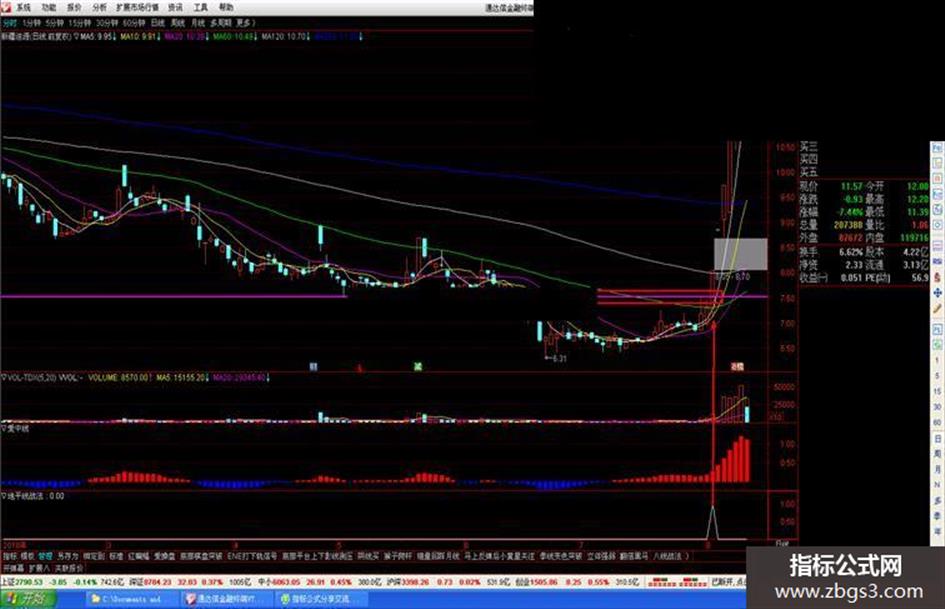Select the 季 sidebar period button
Image resolution: width=945 pixels, height=609 pixels.
click(x=937, y=516)
